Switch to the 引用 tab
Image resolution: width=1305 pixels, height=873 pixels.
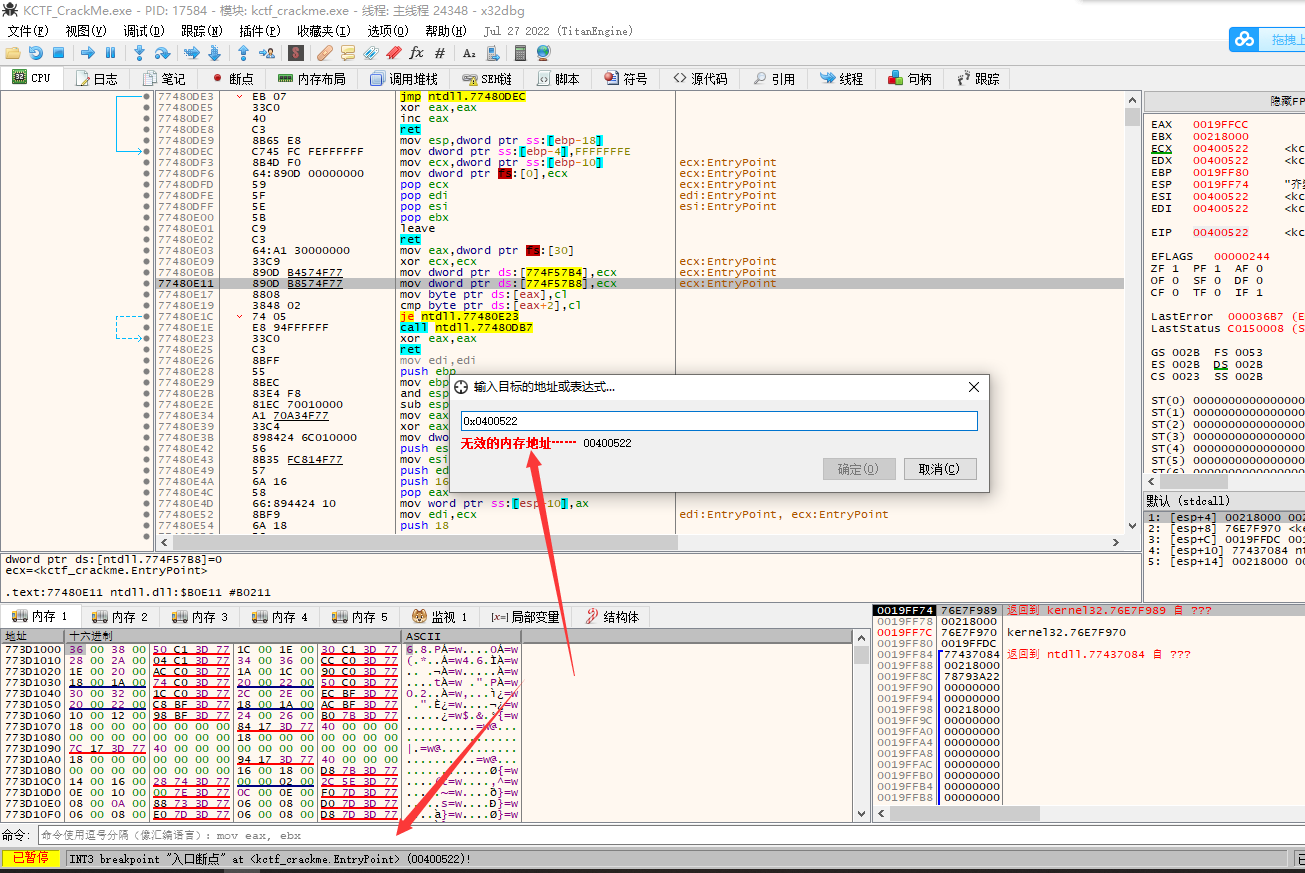click(x=773, y=78)
